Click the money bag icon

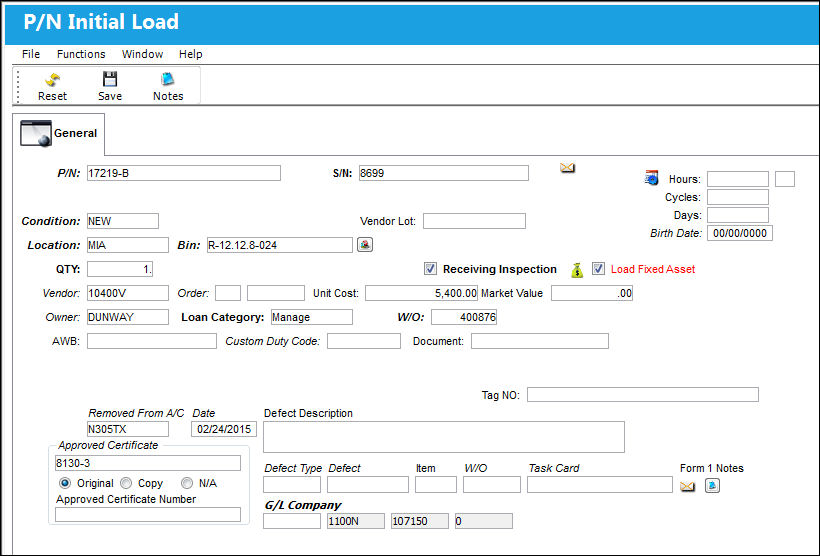pyautogui.click(x=577, y=270)
